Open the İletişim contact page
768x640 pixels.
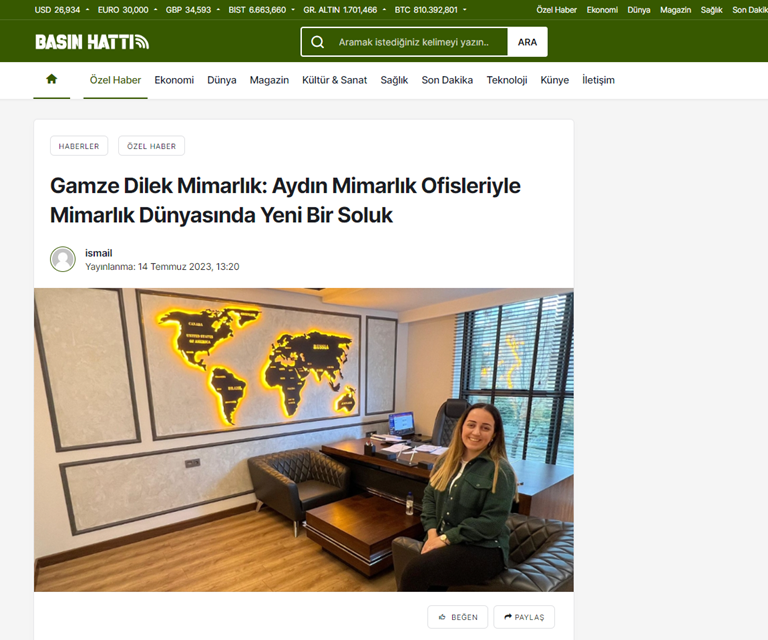598,80
